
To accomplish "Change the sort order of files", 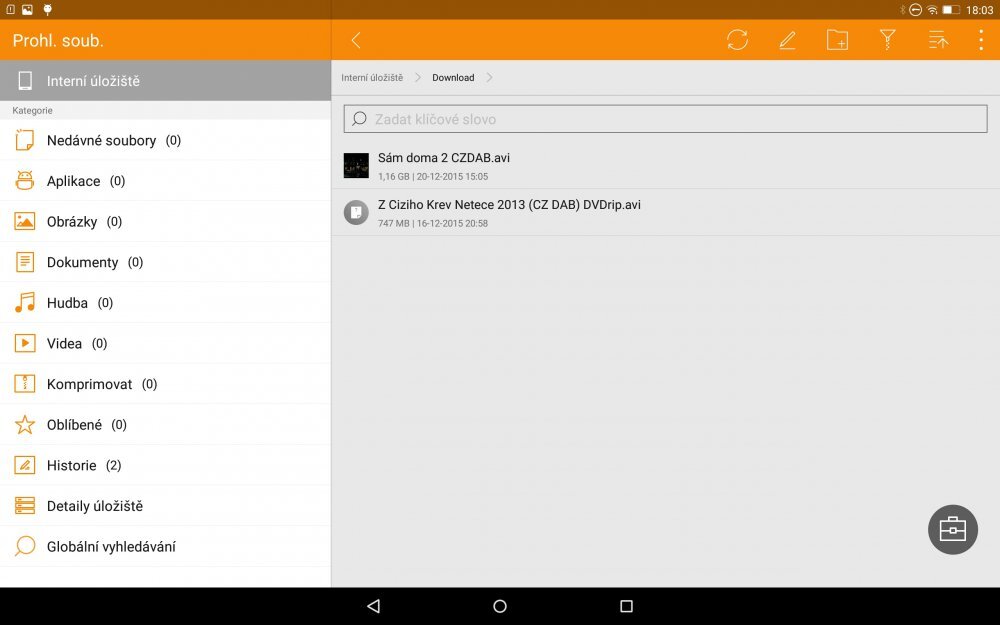I will [x=937, y=40].
